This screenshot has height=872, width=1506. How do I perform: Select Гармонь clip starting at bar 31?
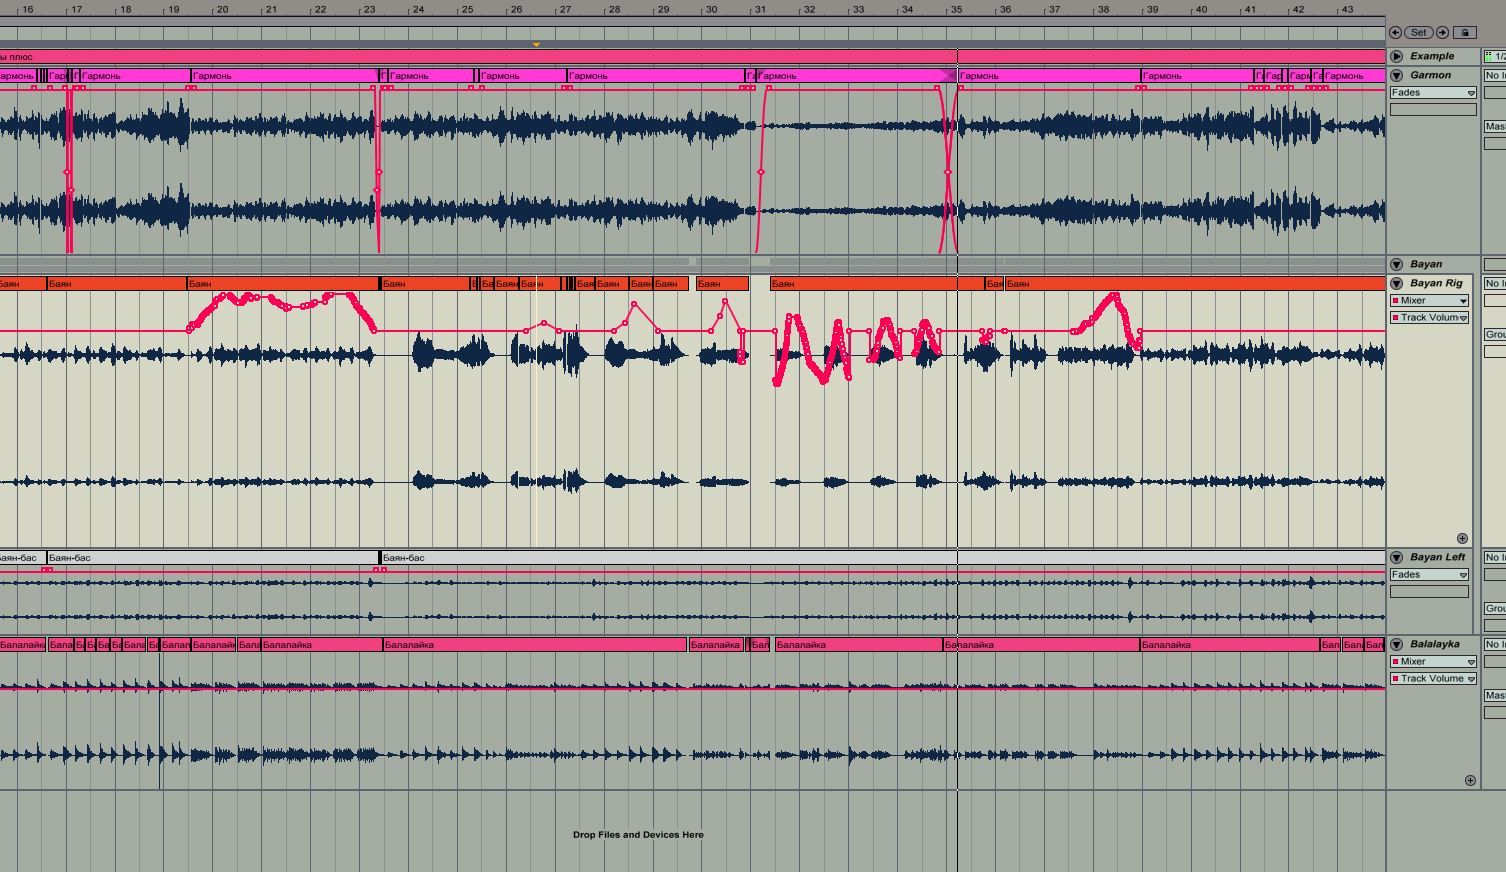point(856,76)
